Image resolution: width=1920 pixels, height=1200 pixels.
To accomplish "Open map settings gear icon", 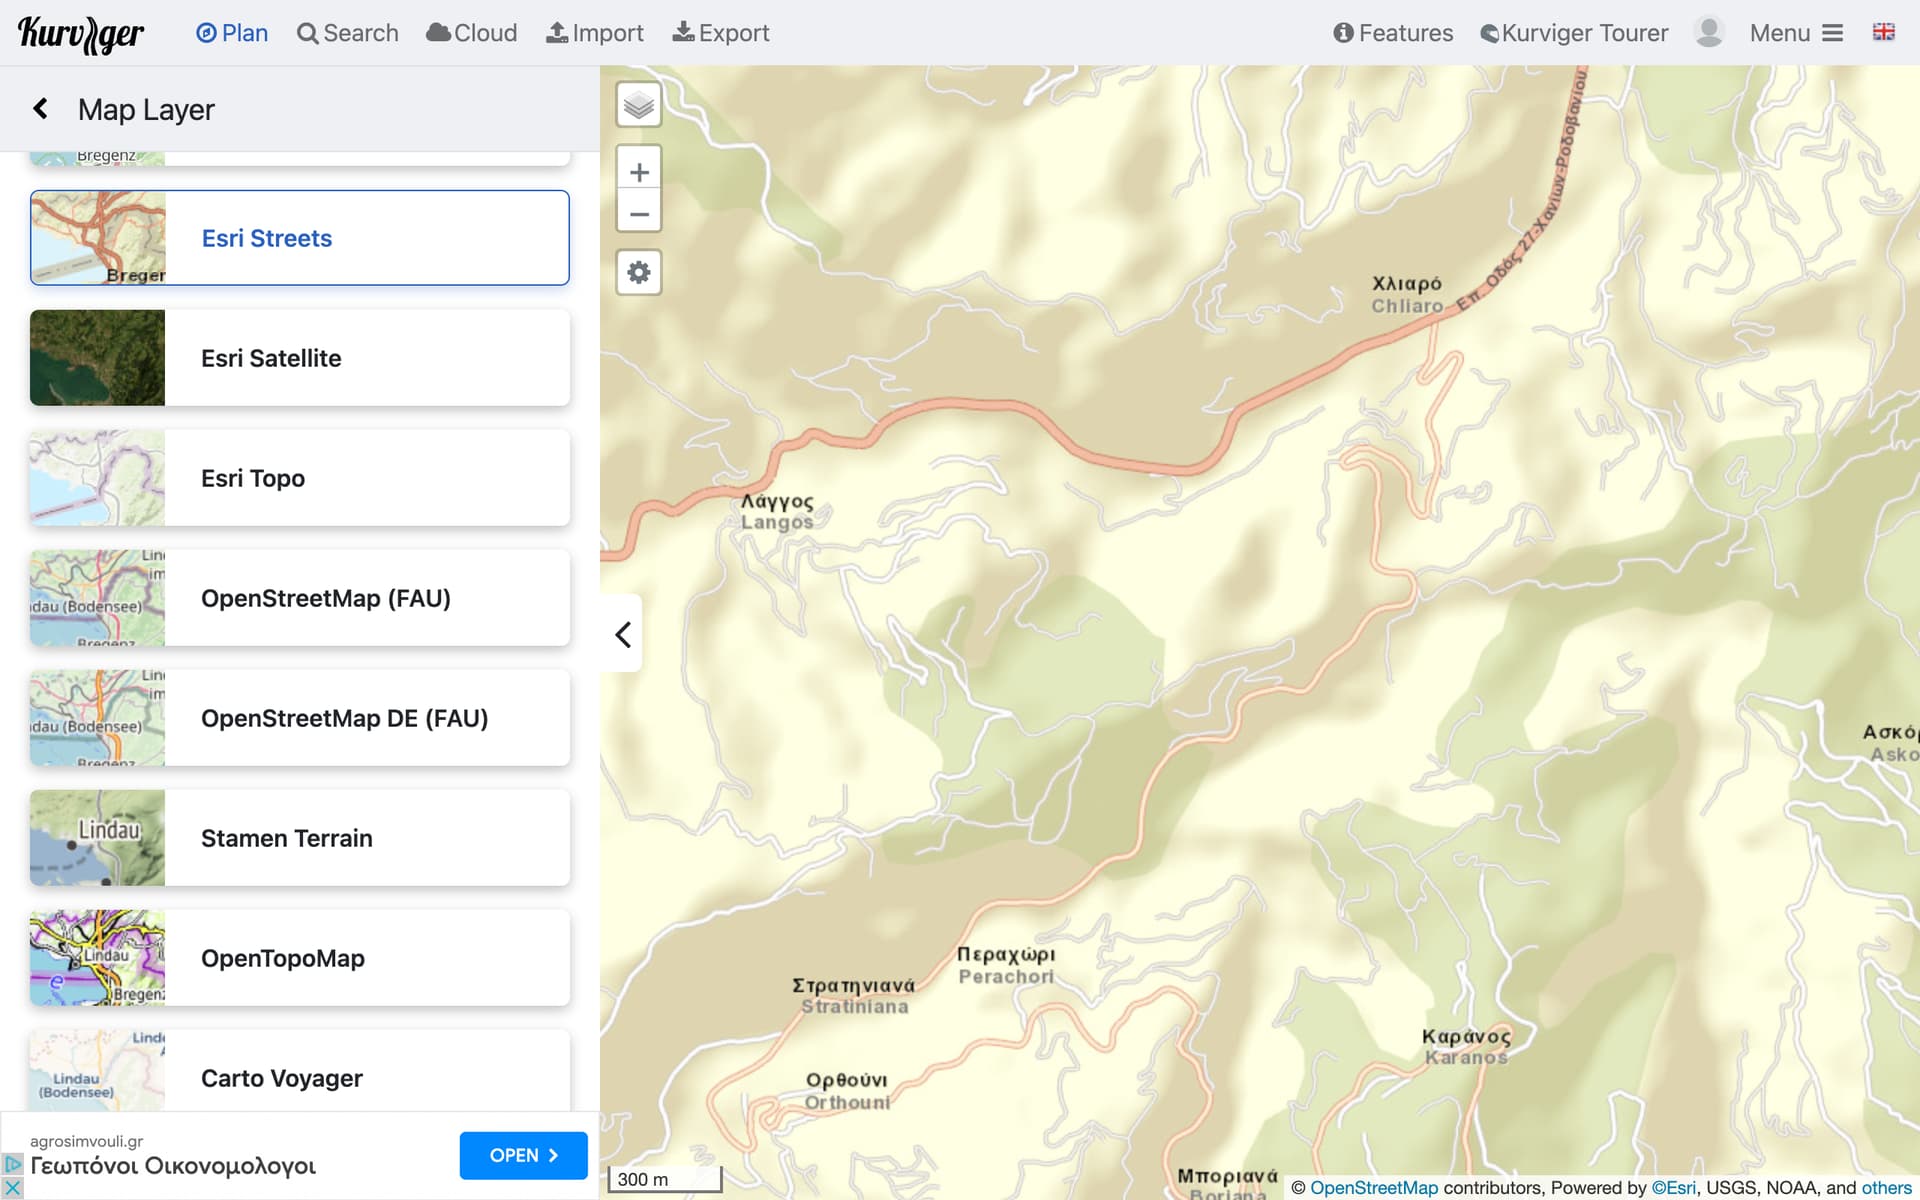I will pos(638,272).
